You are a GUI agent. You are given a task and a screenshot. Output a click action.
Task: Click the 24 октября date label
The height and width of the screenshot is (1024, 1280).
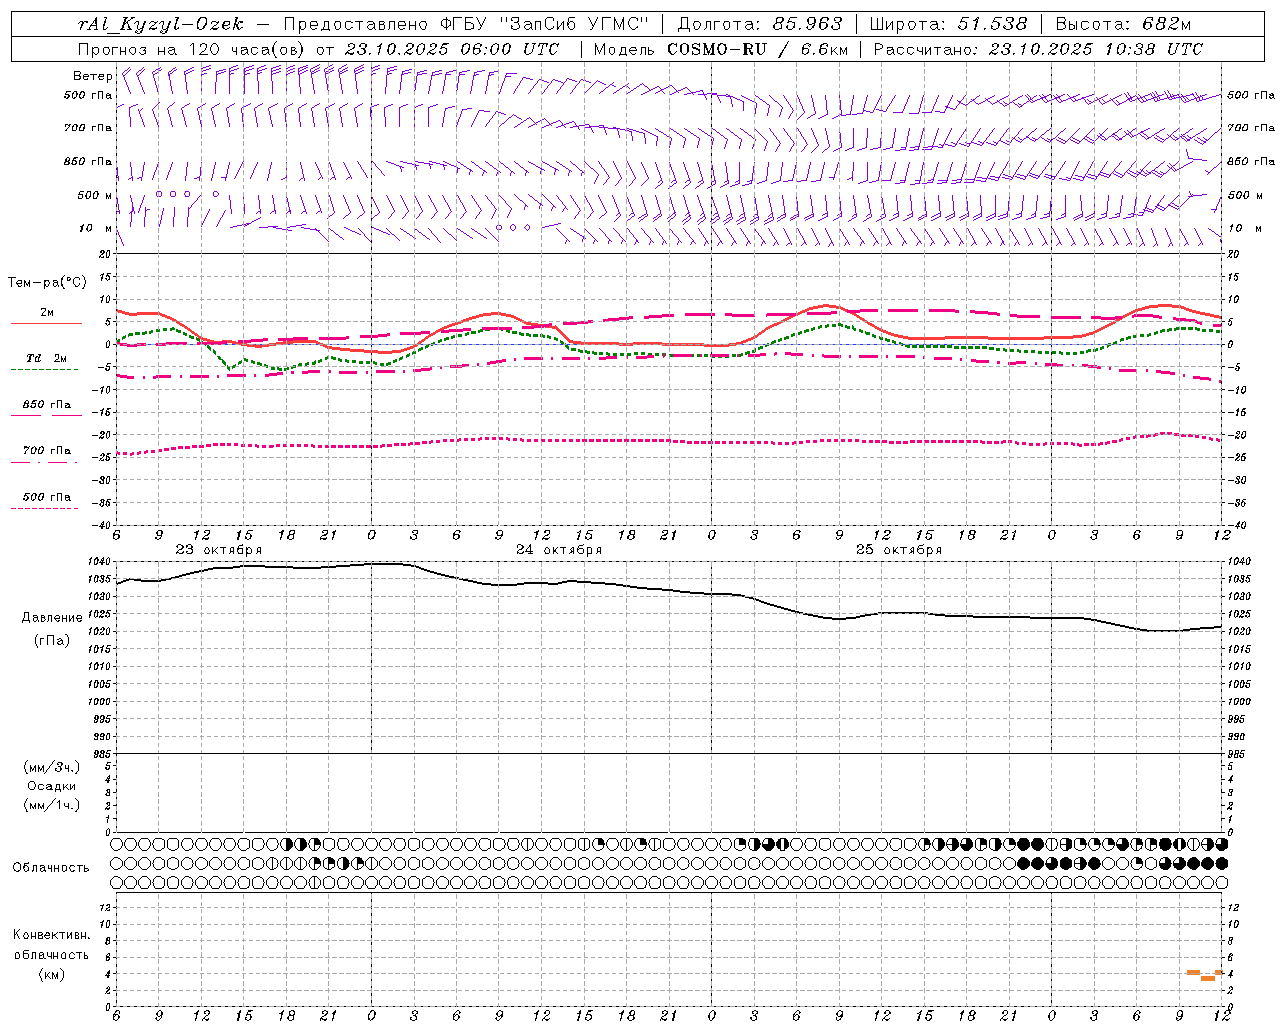coord(559,550)
